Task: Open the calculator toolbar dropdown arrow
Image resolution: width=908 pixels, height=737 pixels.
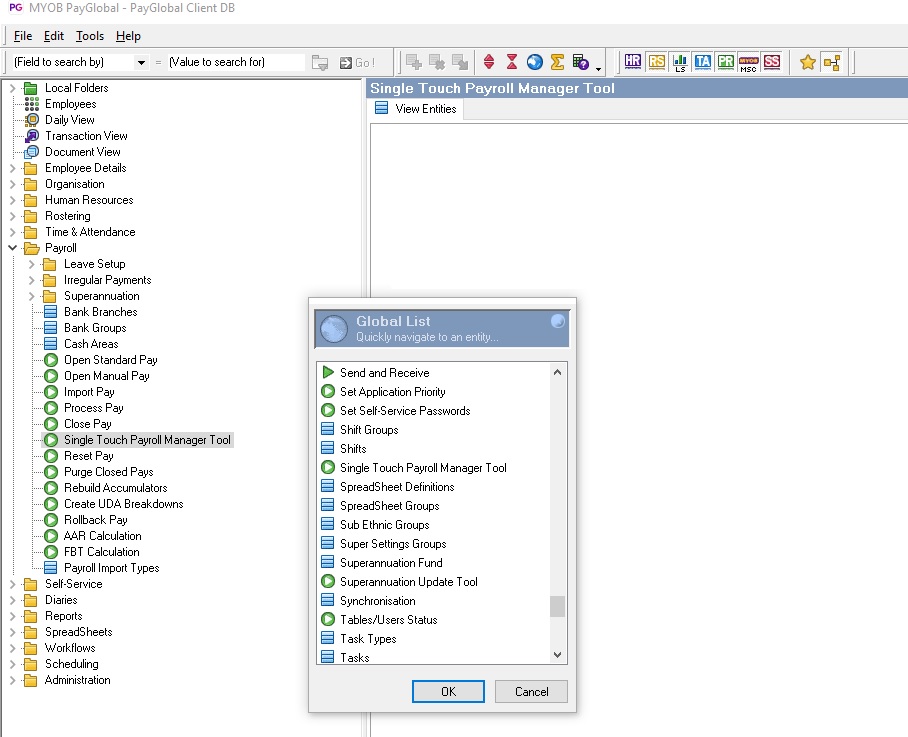Action: 598,69
